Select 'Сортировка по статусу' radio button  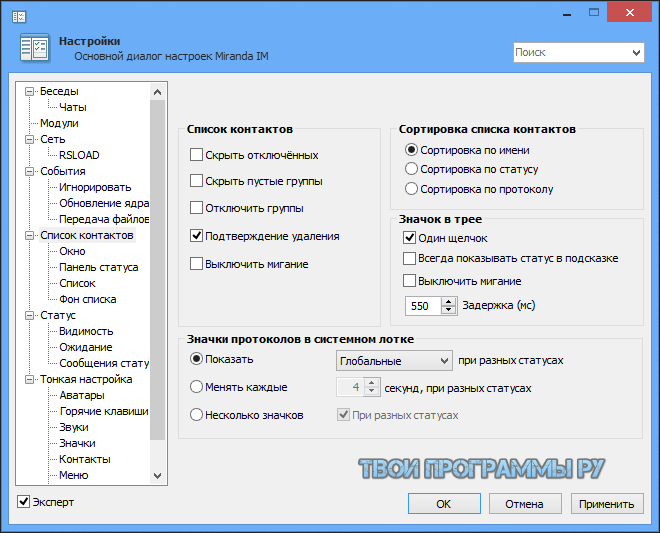pos(411,169)
